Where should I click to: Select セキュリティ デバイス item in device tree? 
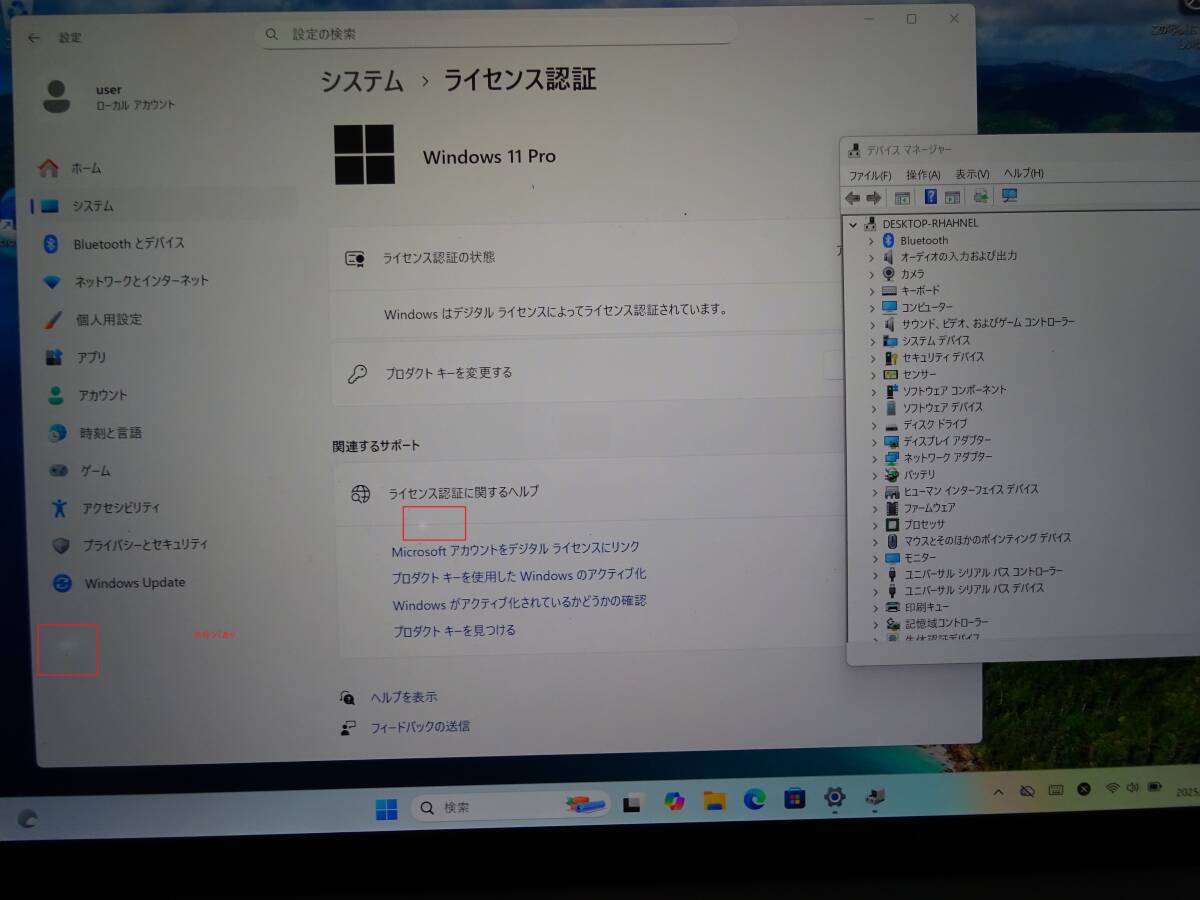click(943, 357)
